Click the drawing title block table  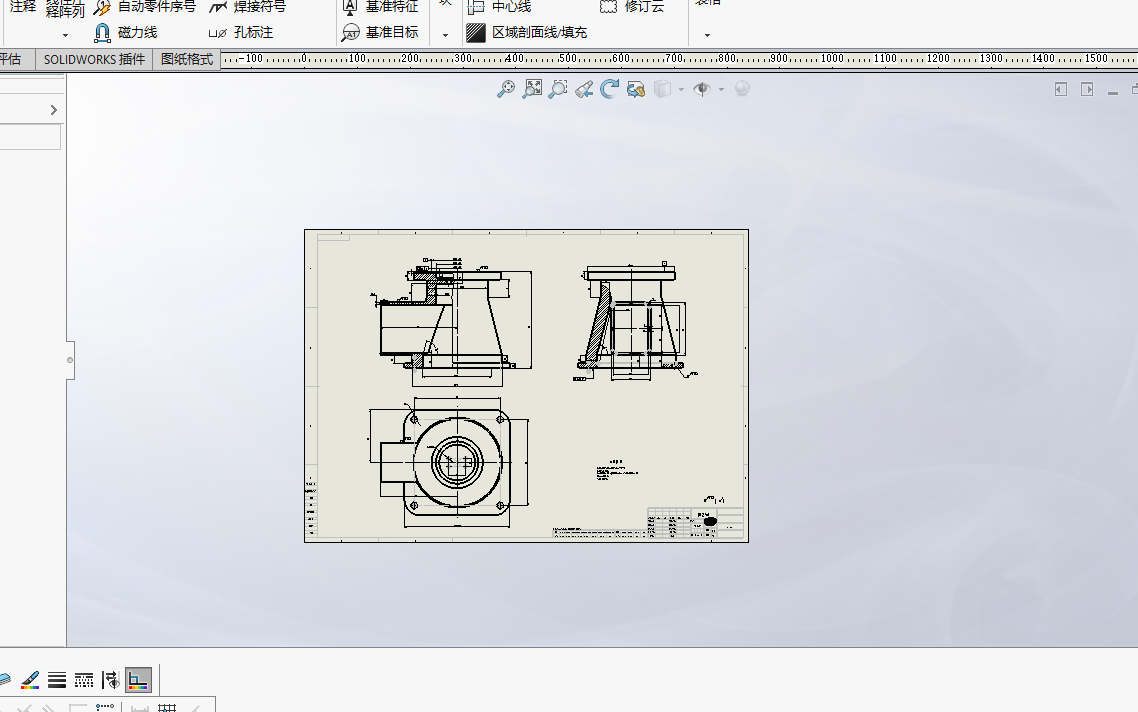coord(695,523)
